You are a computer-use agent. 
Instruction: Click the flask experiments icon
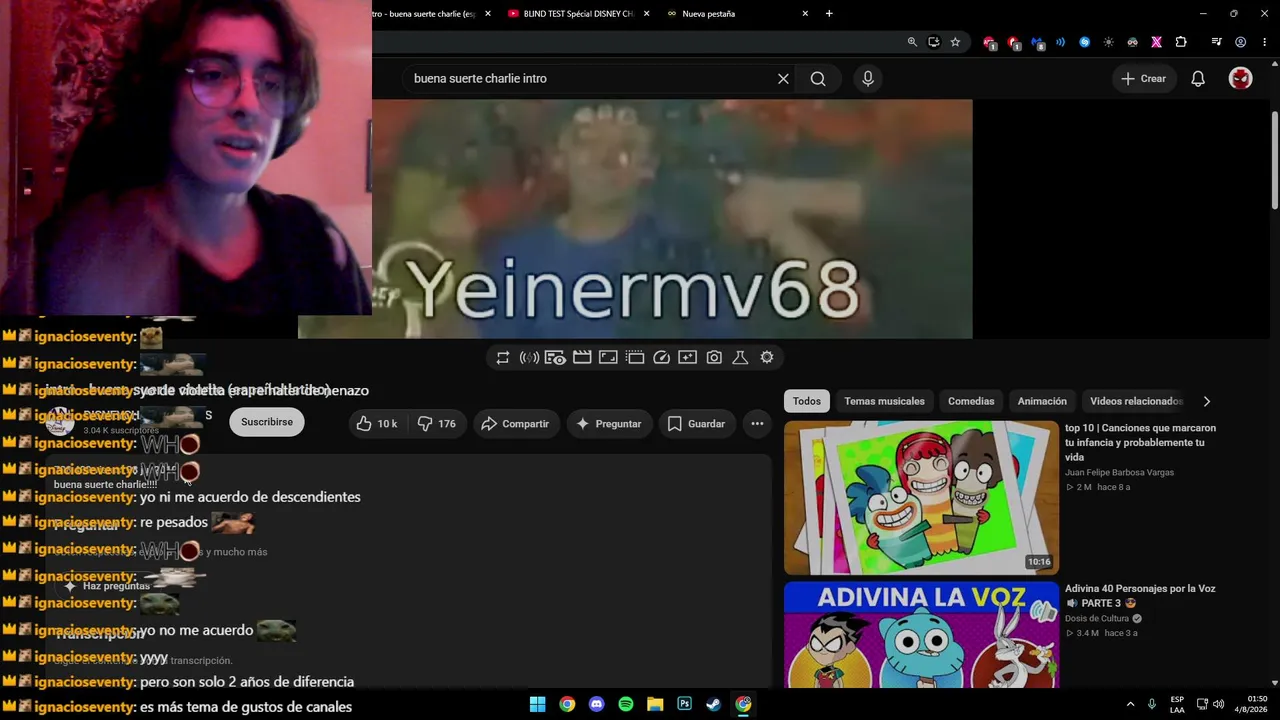740,357
